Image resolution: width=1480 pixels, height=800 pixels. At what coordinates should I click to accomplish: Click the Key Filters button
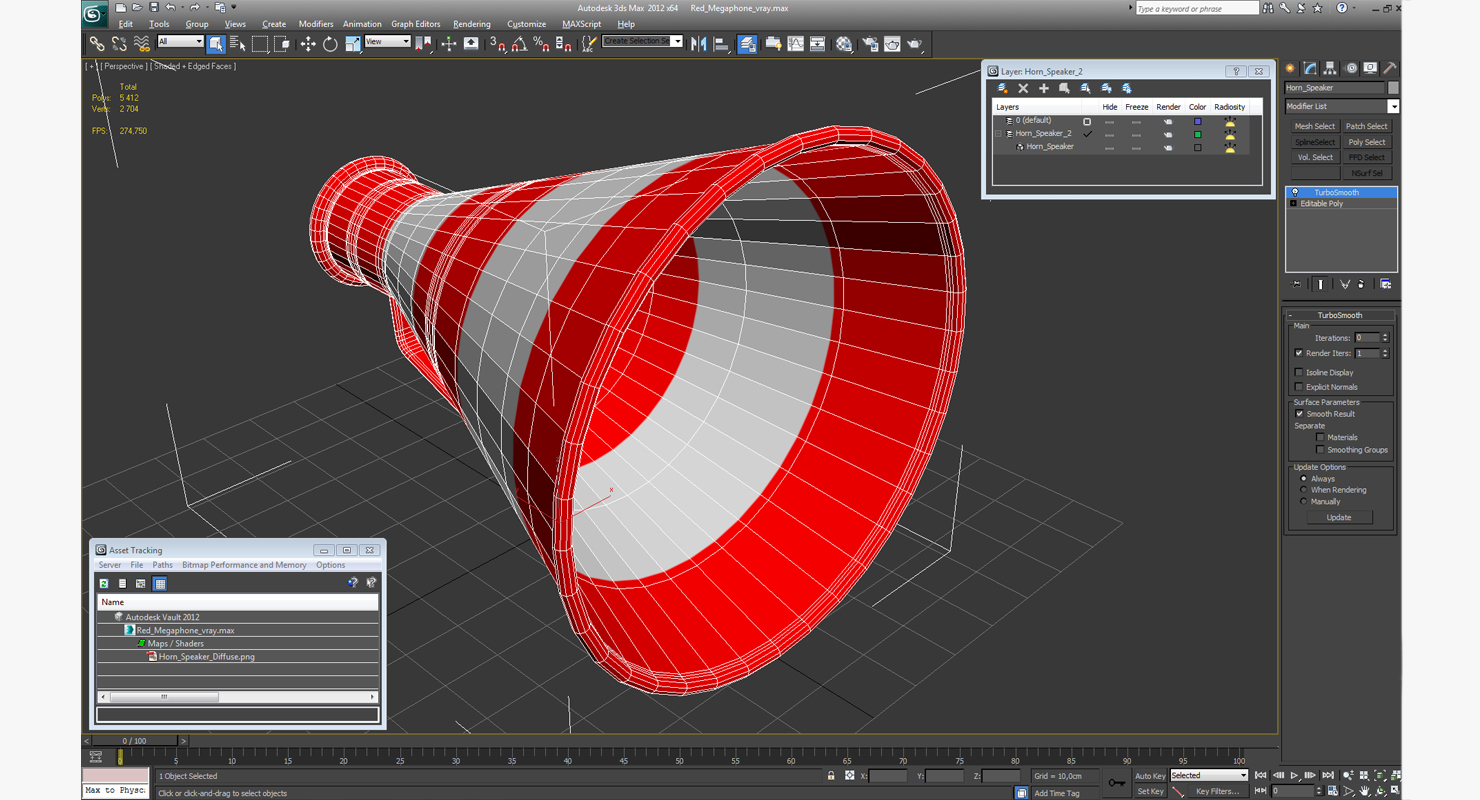point(1216,791)
